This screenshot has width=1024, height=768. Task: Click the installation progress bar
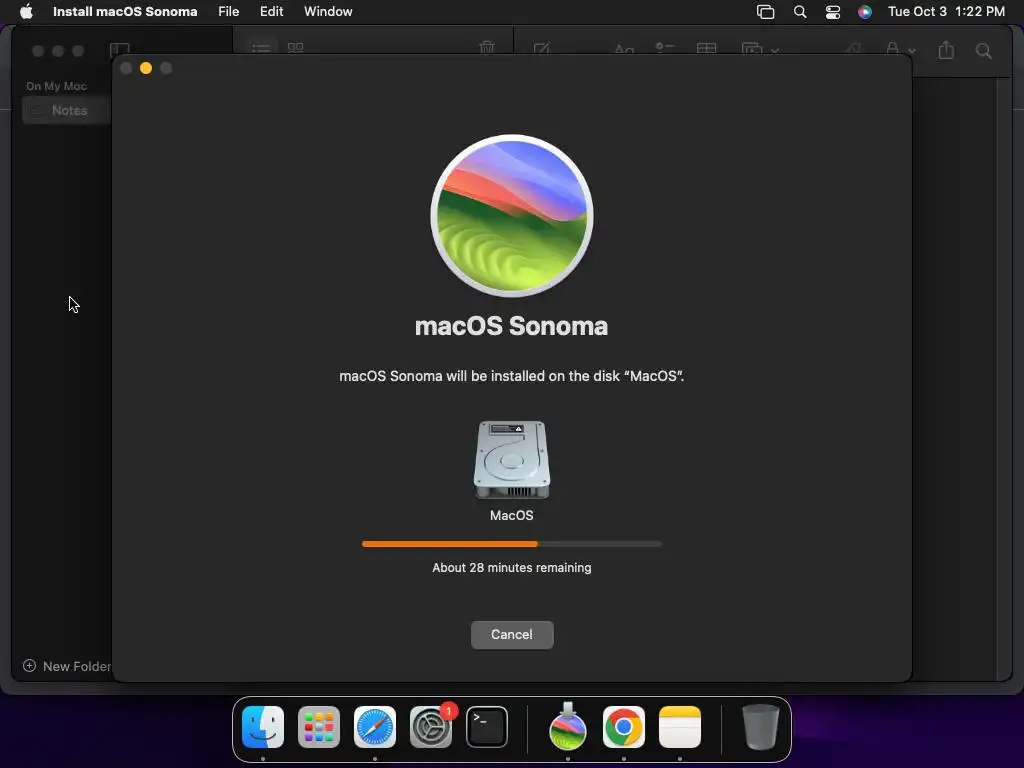(511, 543)
